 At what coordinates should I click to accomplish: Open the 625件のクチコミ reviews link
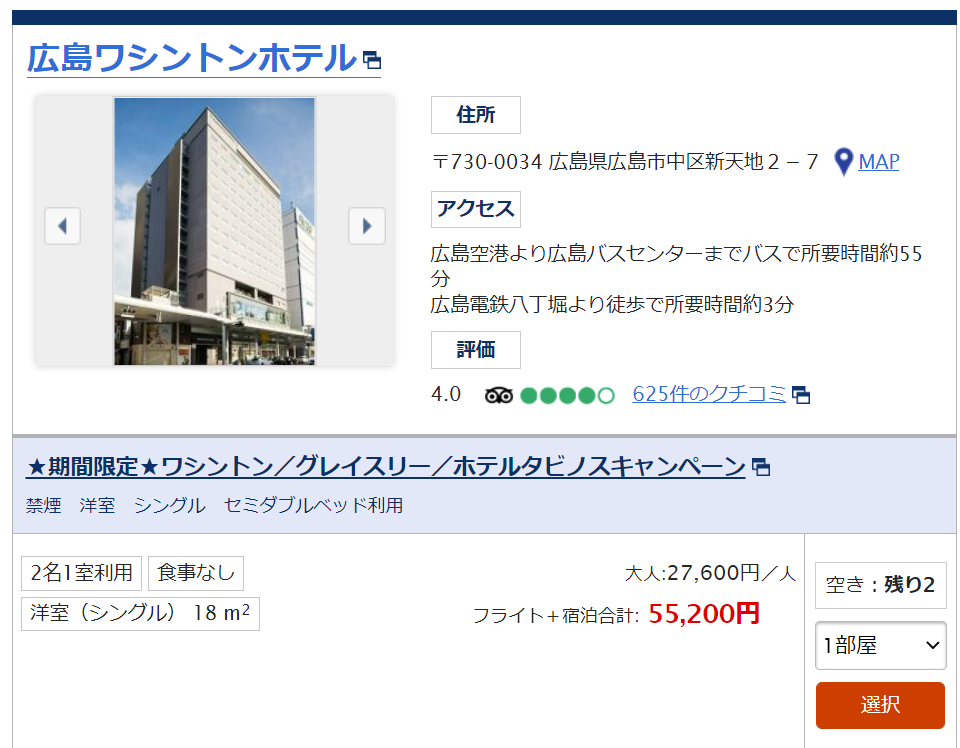click(x=709, y=394)
